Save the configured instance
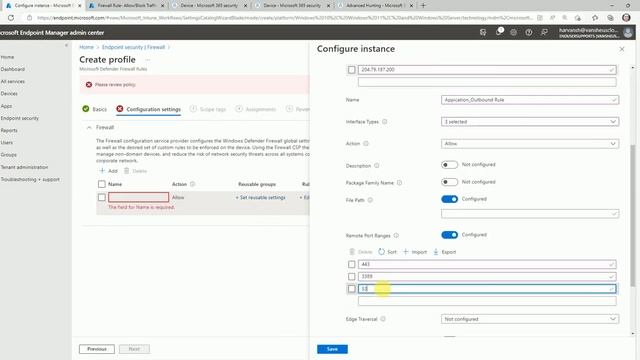 click(x=332, y=349)
